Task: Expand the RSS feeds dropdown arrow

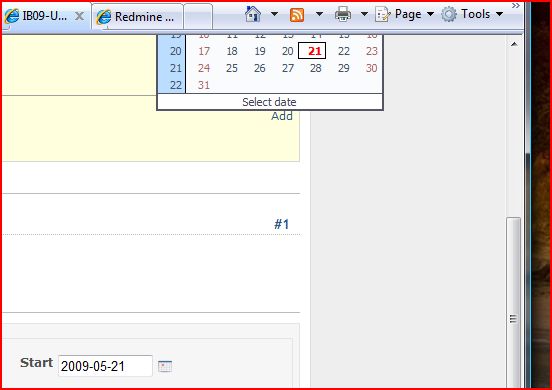Action: (319, 14)
